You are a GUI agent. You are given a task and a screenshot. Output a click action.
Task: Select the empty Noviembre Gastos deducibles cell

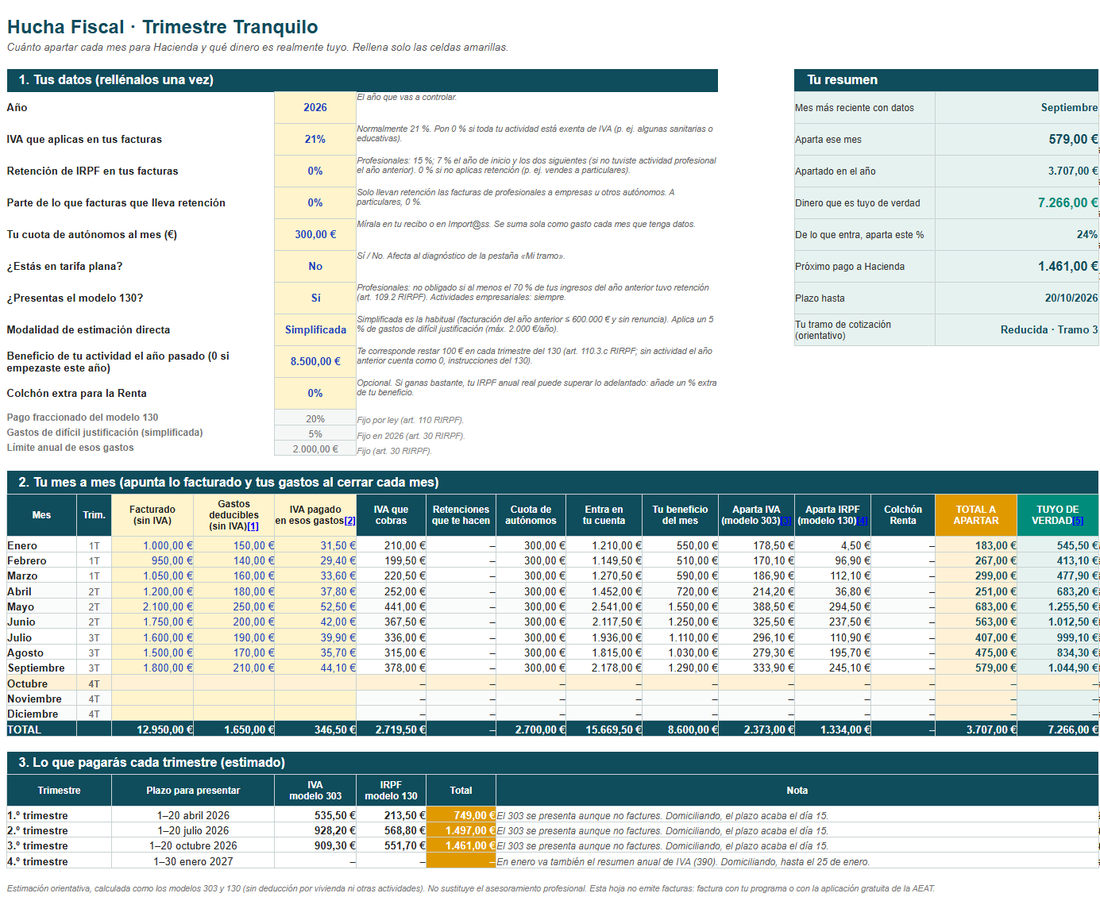(234, 699)
